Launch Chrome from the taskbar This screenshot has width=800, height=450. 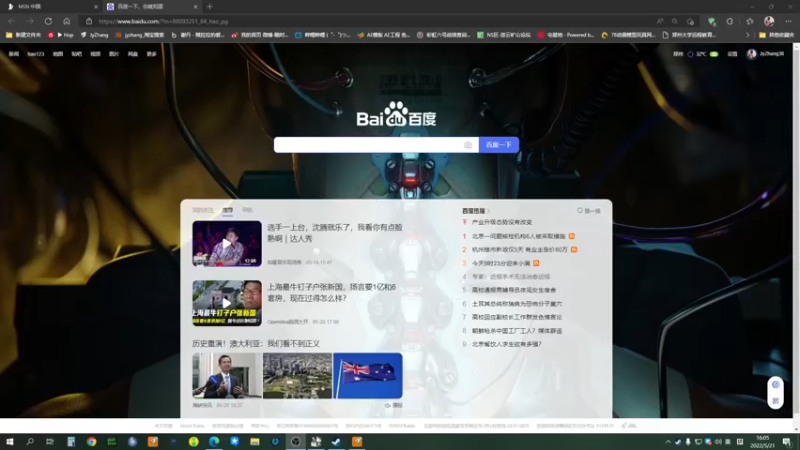click(x=91, y=442)
